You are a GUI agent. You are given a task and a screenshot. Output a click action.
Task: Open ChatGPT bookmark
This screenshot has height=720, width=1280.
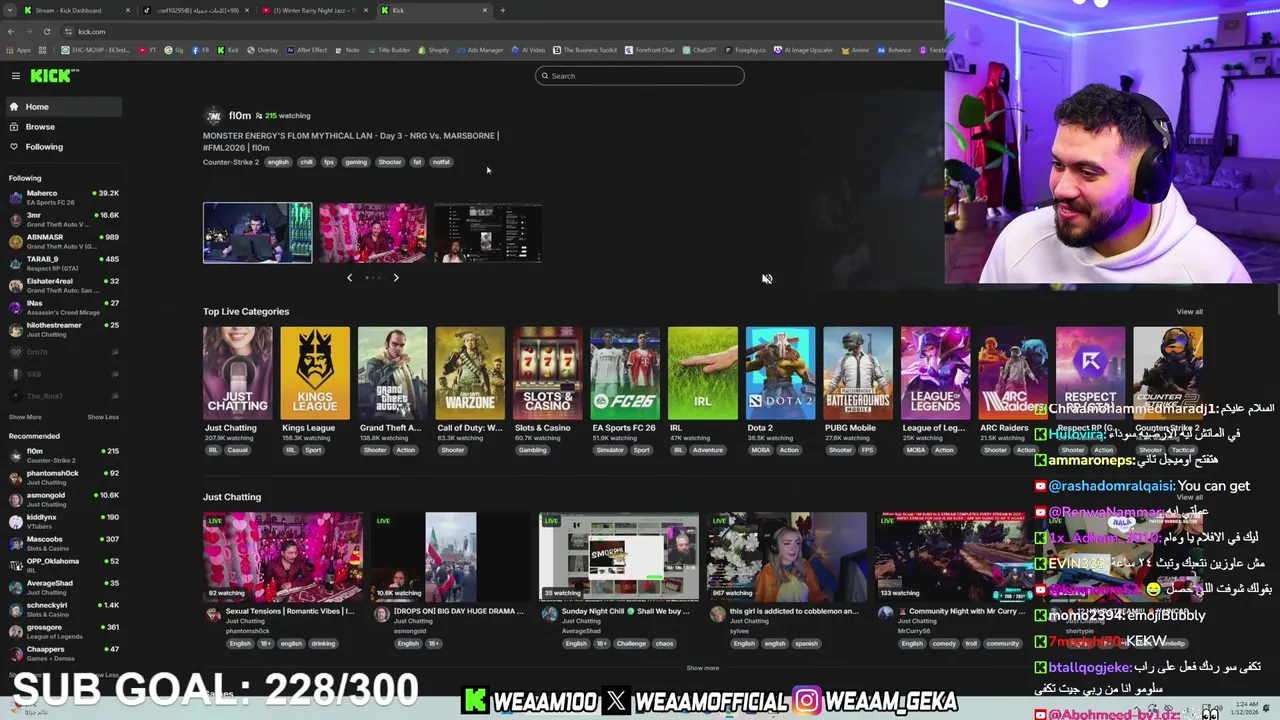tap(700, 50)
